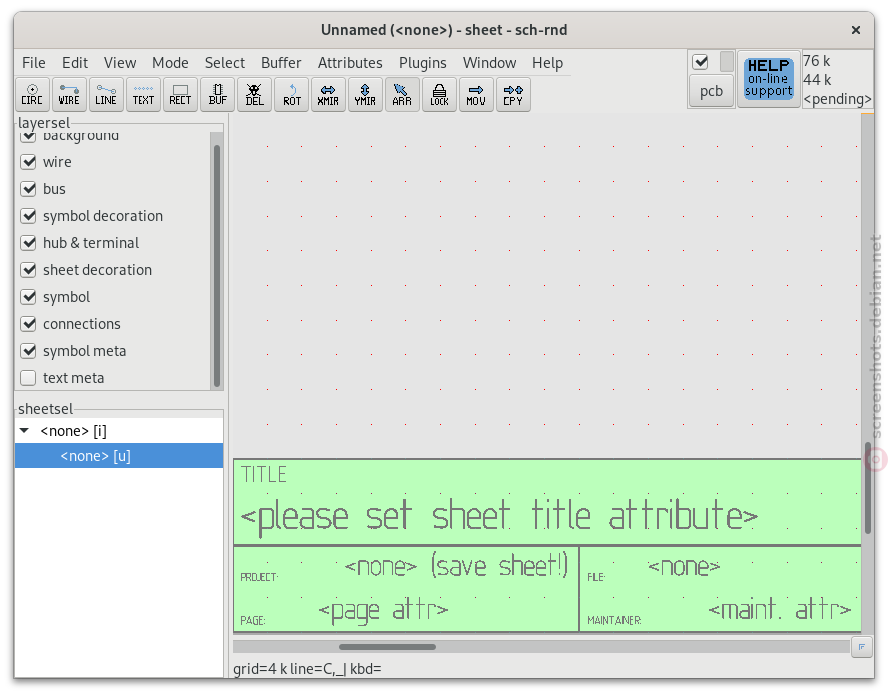
Task: Click the corner icon beside horizontal scrollbar
Action: point(861,647)
